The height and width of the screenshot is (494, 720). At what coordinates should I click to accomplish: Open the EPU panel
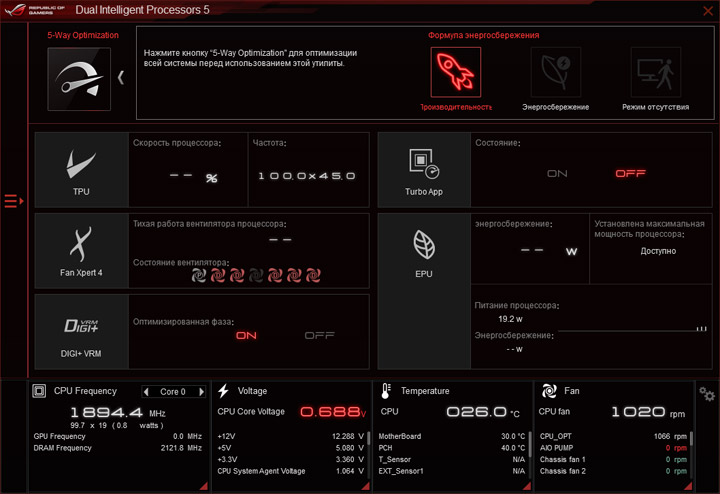pyautogui.click(x=424, y=291)
